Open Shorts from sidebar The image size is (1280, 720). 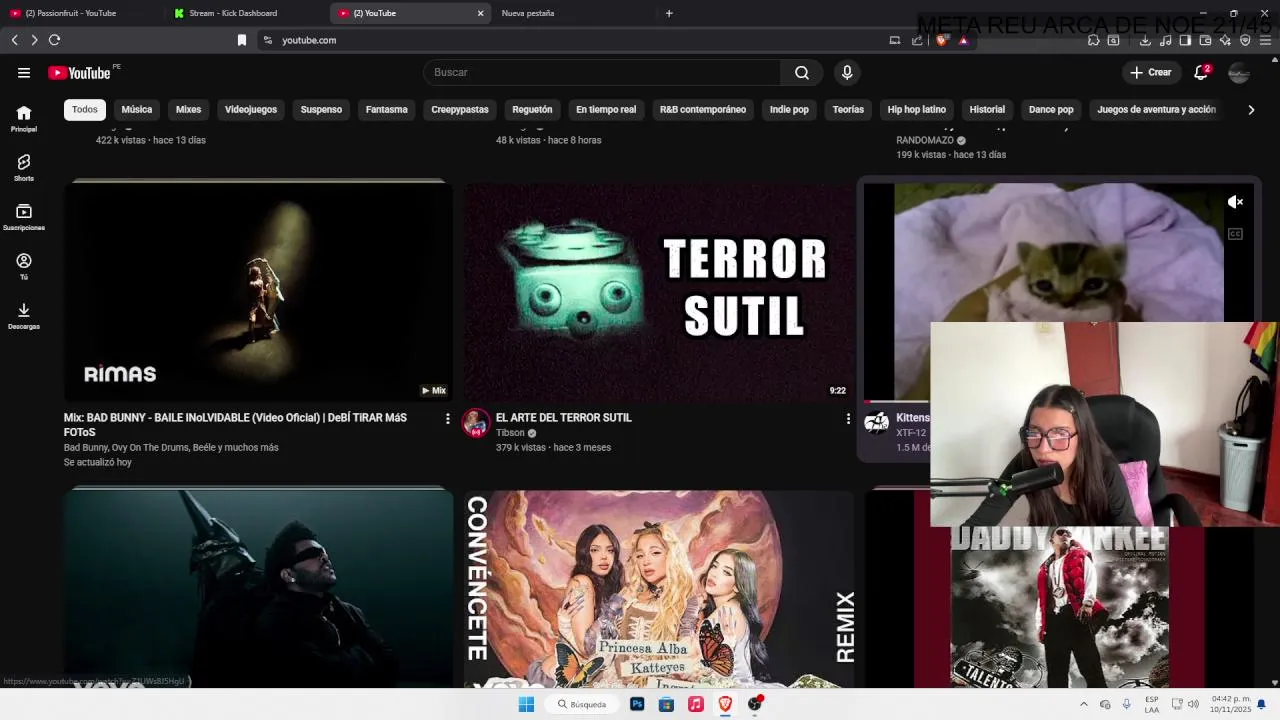pyautogui.click(x=24, y=167)
